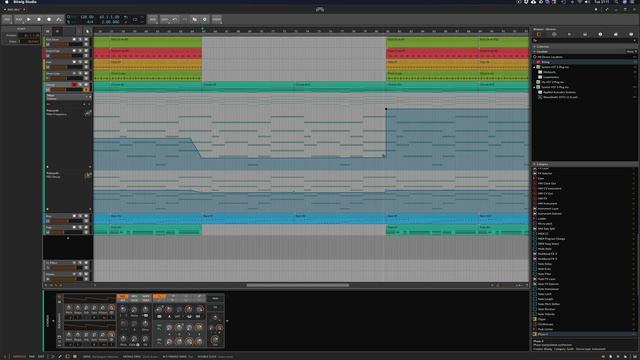Collapse System VST 2 Plug-ins folder
The image size is (640, 360).
pos(535,67)
